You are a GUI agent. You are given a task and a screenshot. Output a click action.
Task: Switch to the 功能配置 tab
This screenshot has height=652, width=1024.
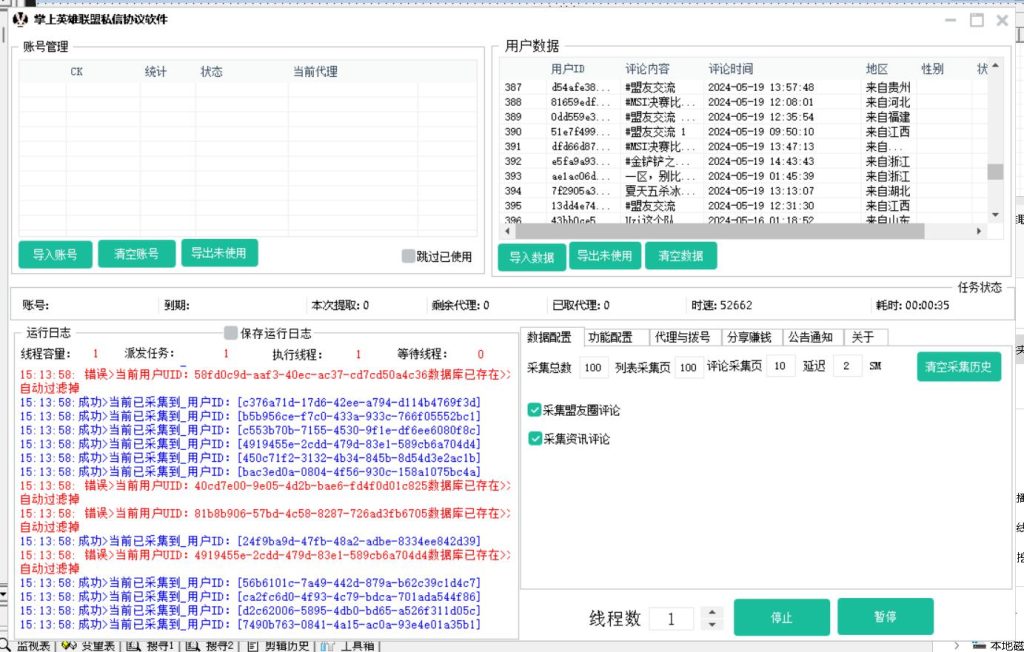pos(612,337)
